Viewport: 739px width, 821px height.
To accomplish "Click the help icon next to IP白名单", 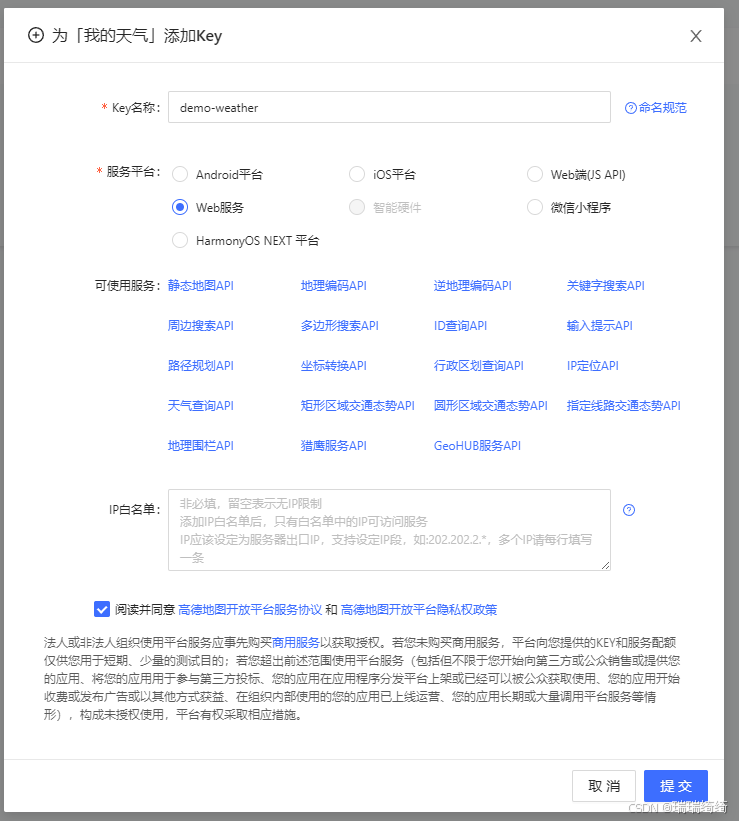I will (628, 510).
